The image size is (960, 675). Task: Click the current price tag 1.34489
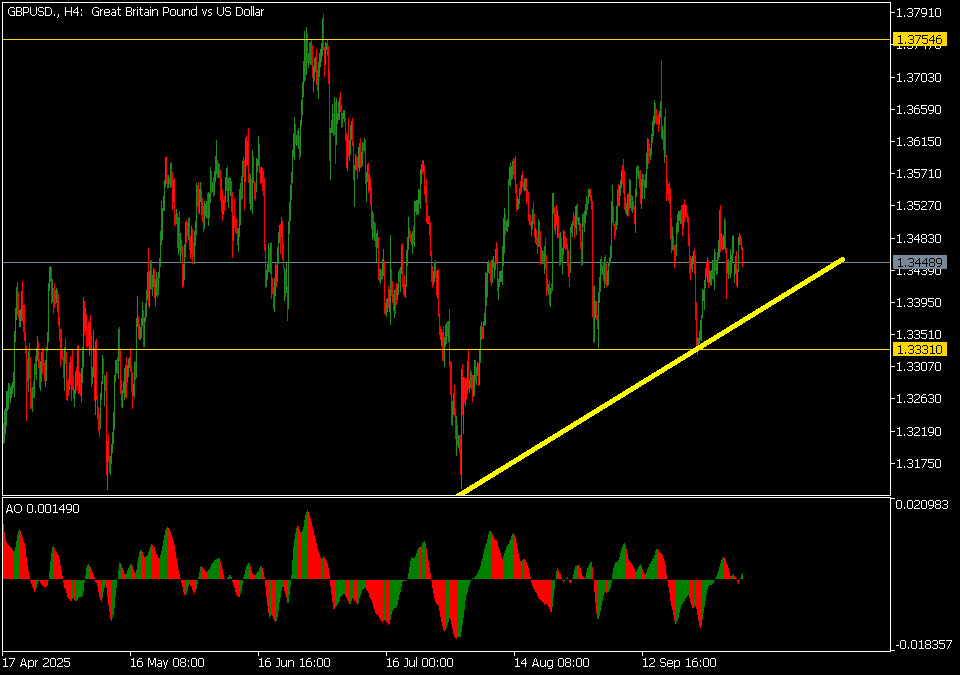pos(919,262)
